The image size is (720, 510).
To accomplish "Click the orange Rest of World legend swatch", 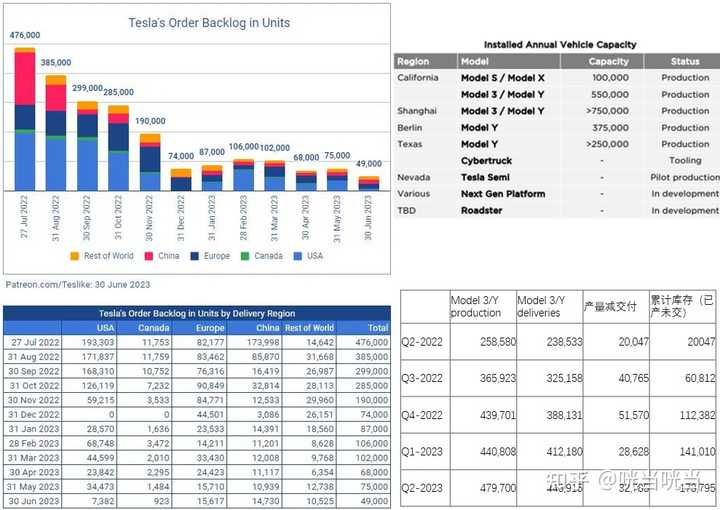I will (74, 256).
